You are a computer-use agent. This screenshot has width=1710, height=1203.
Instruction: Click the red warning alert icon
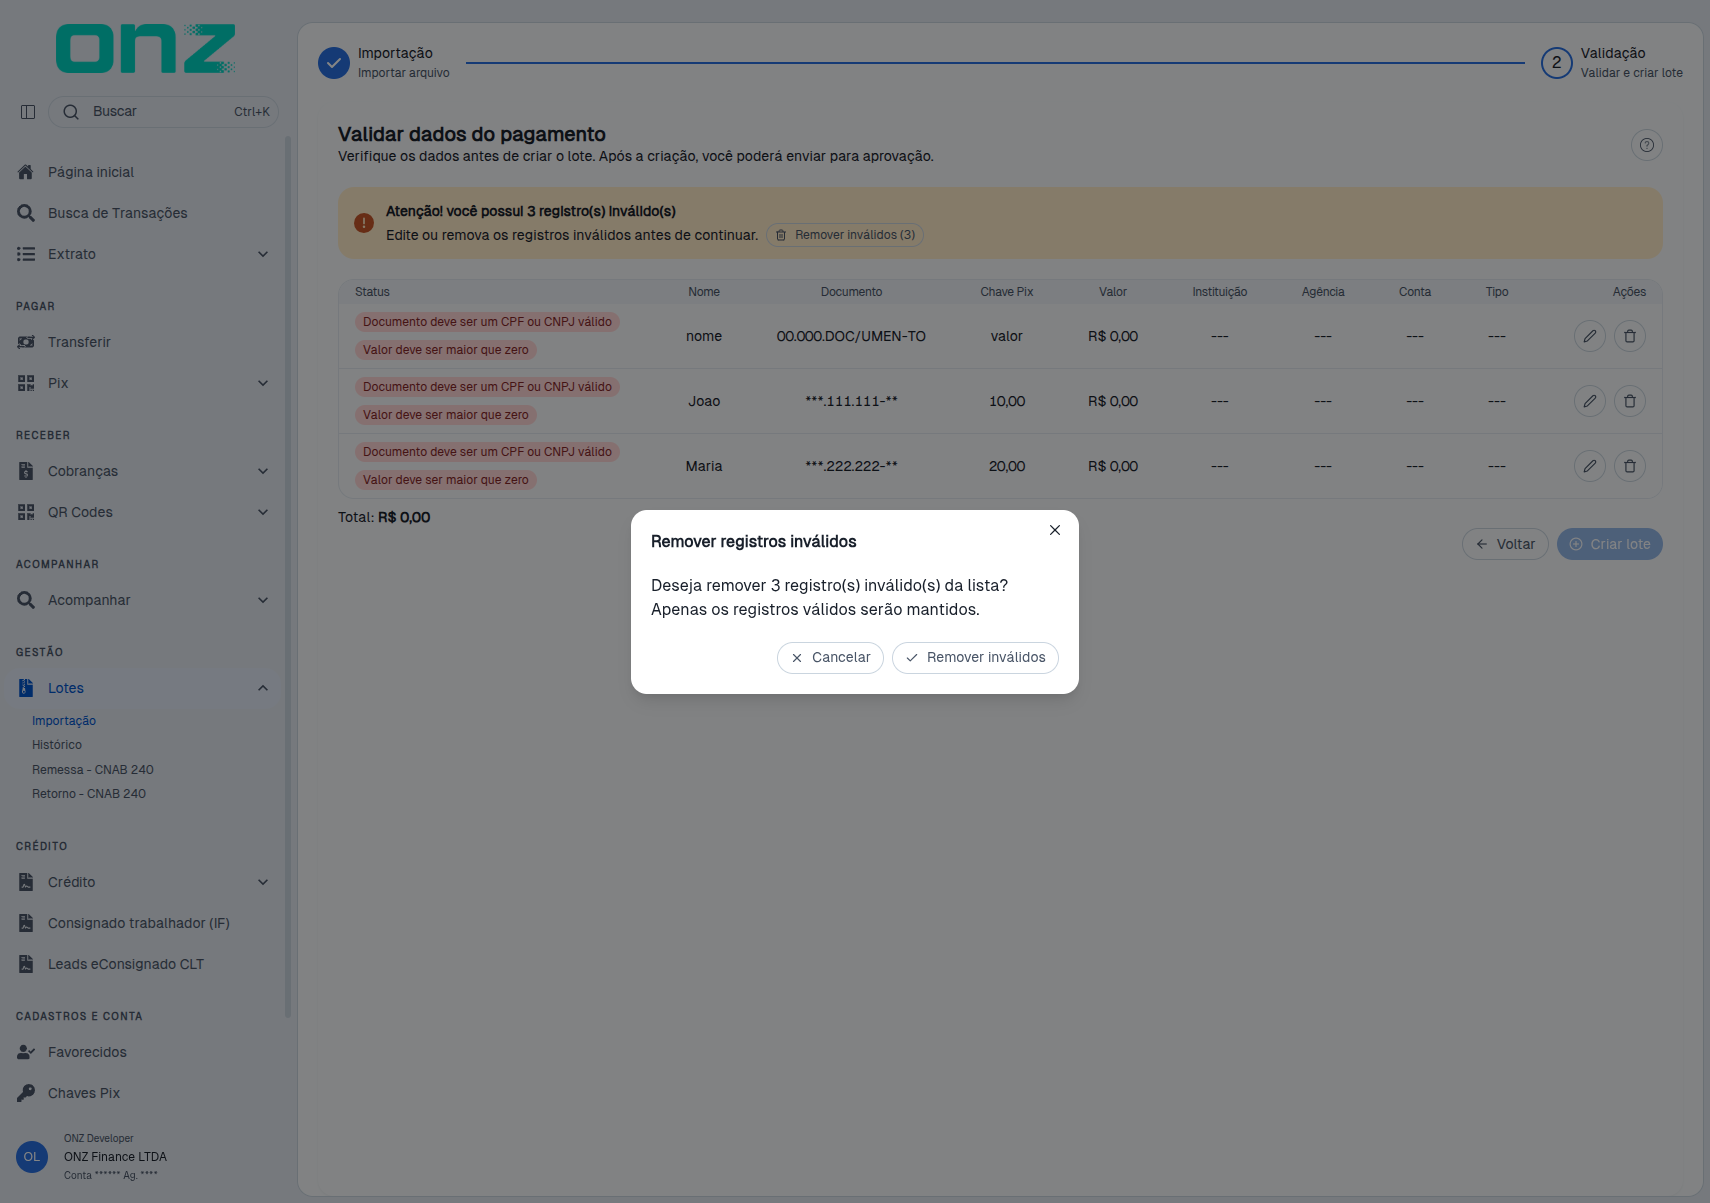coord(364,223)
